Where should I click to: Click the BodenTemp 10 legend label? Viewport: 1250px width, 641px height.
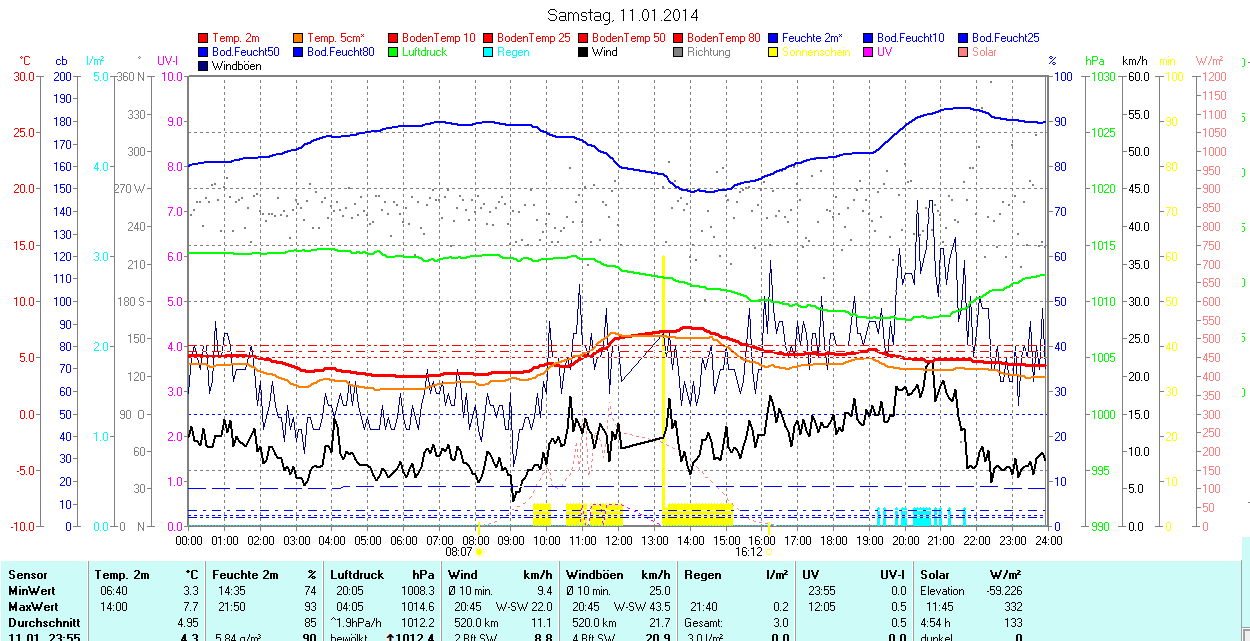click(x=438, y=38)
